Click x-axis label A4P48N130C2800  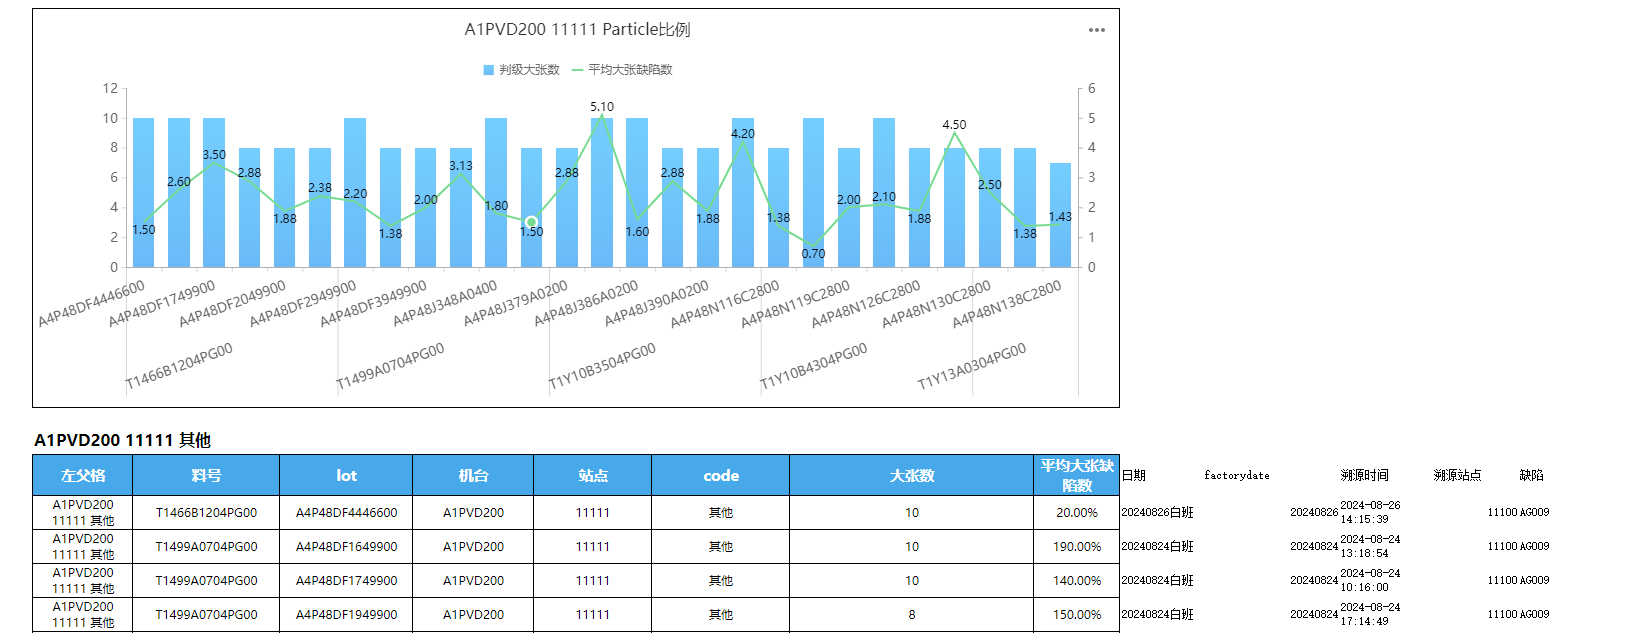[937, 304]
